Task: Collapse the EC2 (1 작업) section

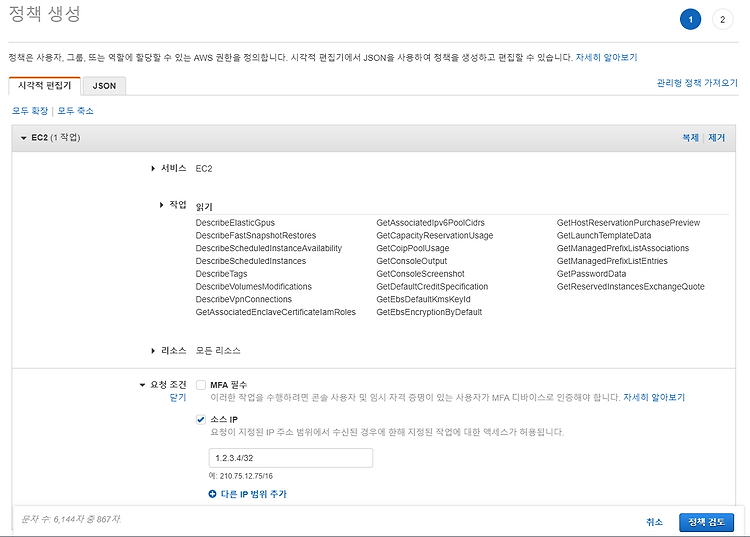Action: click(23, 138)
